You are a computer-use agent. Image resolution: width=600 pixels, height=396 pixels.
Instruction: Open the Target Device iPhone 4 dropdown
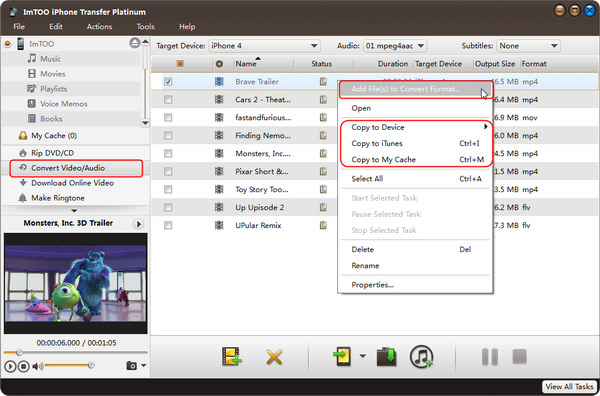click(x=264, y=46)
